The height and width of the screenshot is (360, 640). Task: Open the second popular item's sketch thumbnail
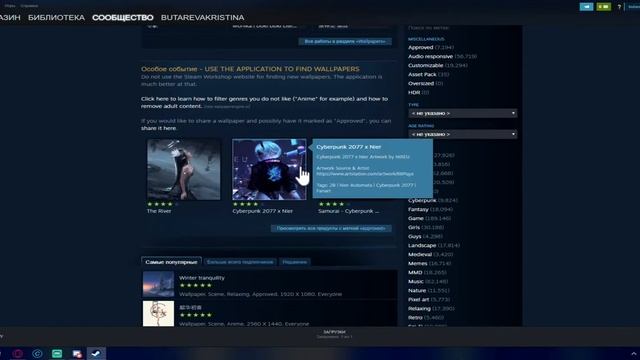pos(158,313)
